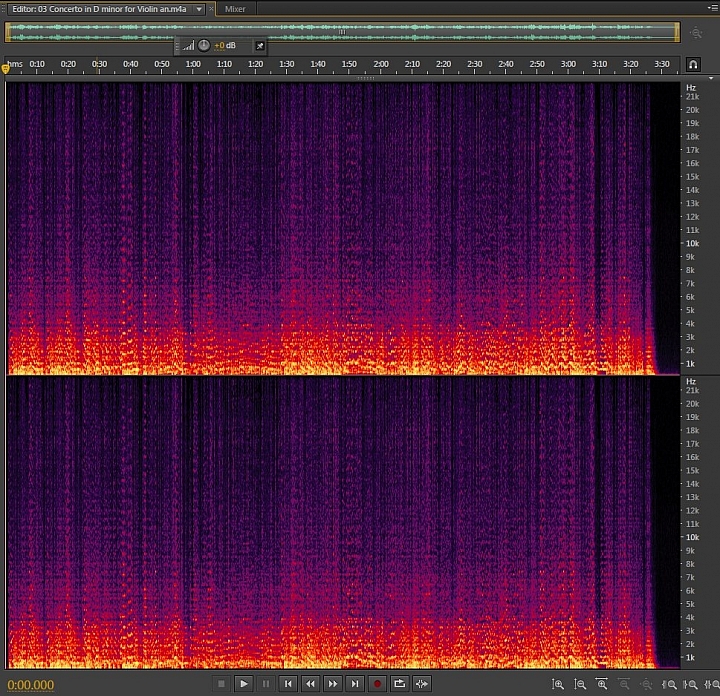Close the Editor panel tab

coord(211,9)
